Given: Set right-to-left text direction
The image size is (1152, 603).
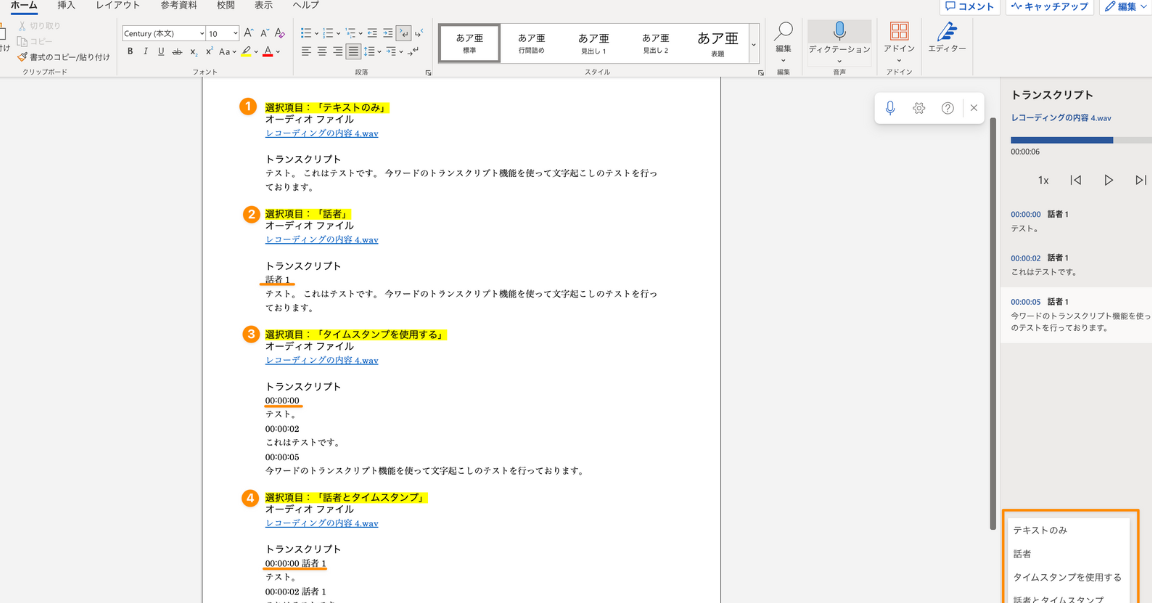Looking at the screenshot, I should (419, 33).
